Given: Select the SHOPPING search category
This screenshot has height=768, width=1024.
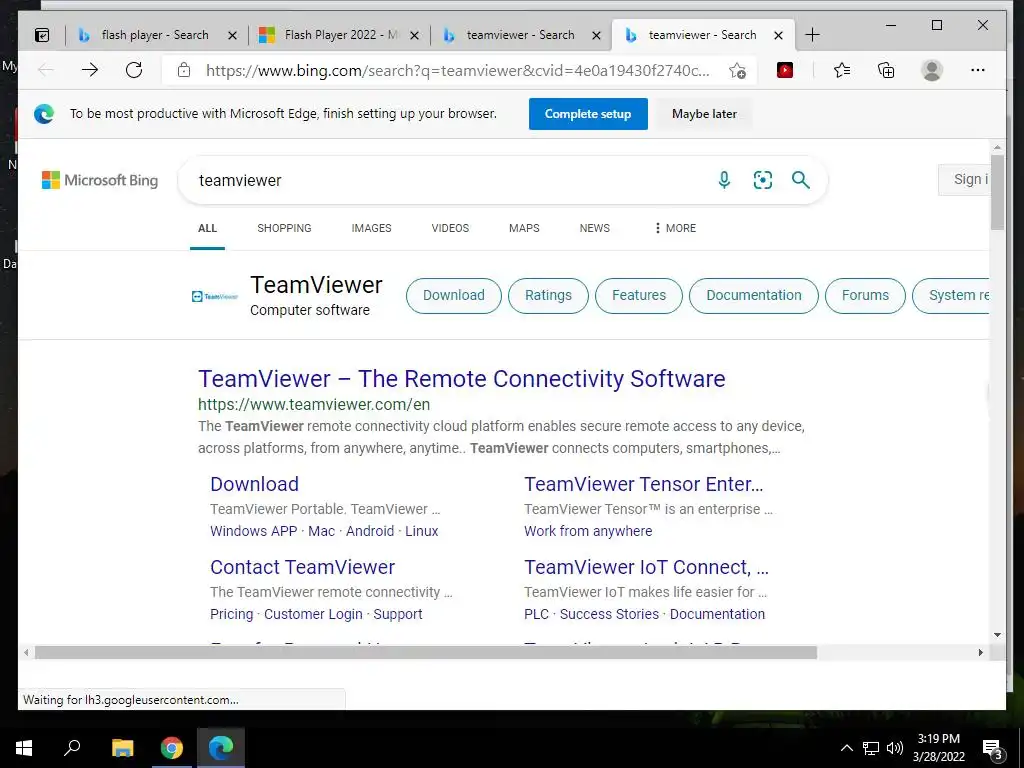Looking at the screenshot, I should point(284,228).
